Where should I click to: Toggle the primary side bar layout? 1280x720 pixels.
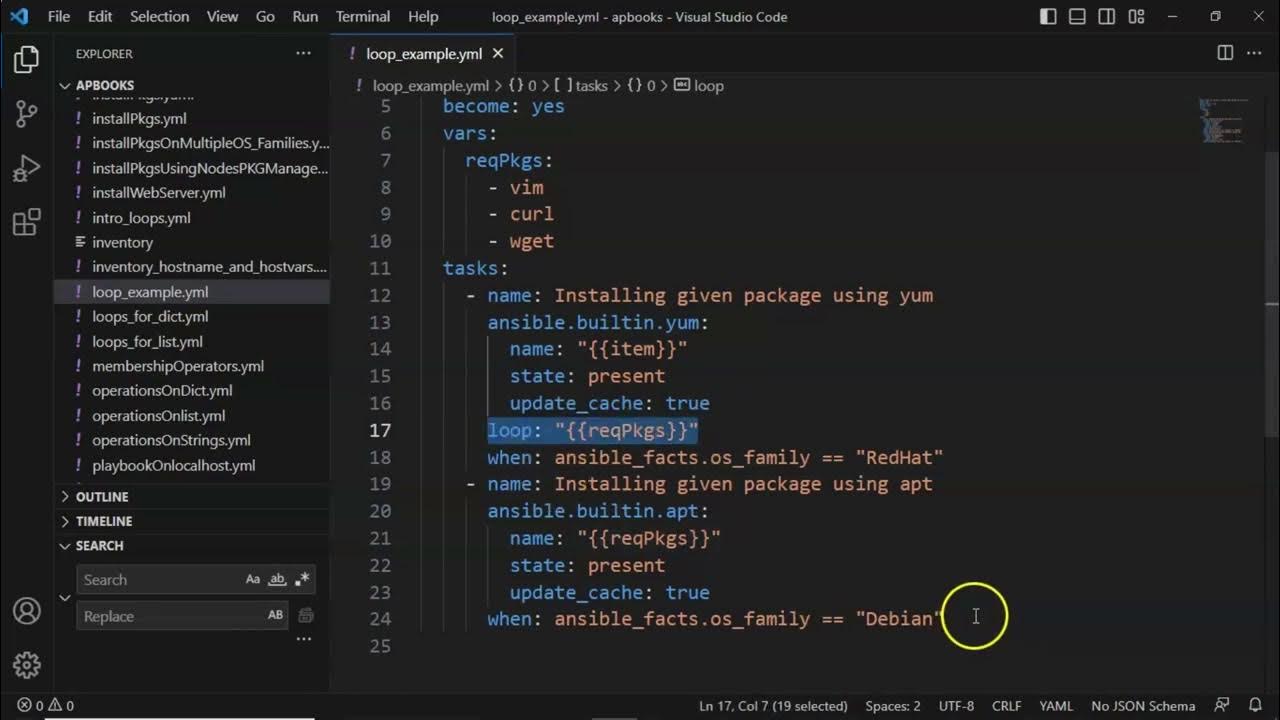pos(1048,17)
